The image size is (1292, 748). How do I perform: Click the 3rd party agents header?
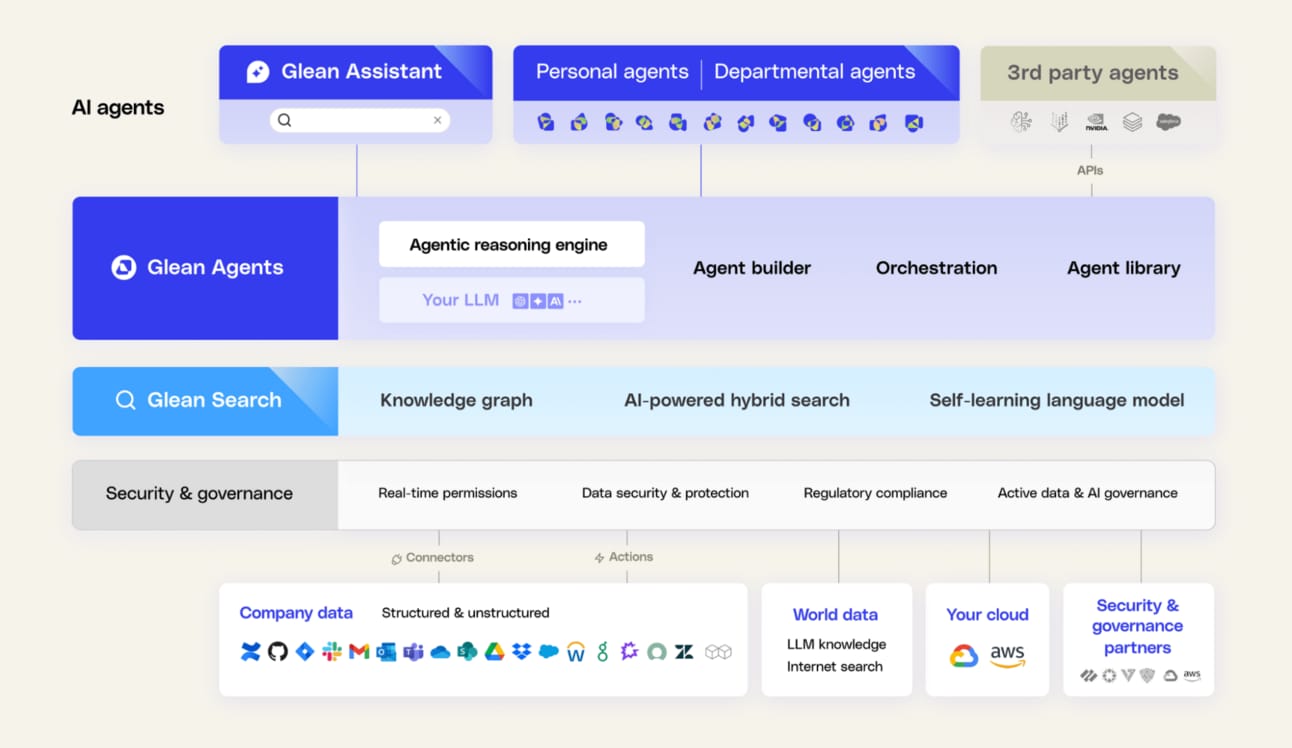[x=1098, y=73]
